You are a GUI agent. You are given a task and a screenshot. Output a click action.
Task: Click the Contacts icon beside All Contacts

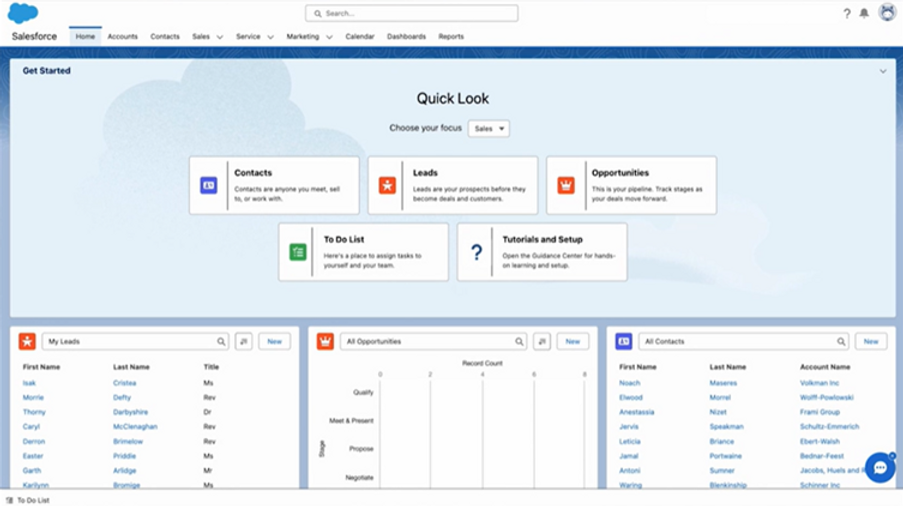624,341
